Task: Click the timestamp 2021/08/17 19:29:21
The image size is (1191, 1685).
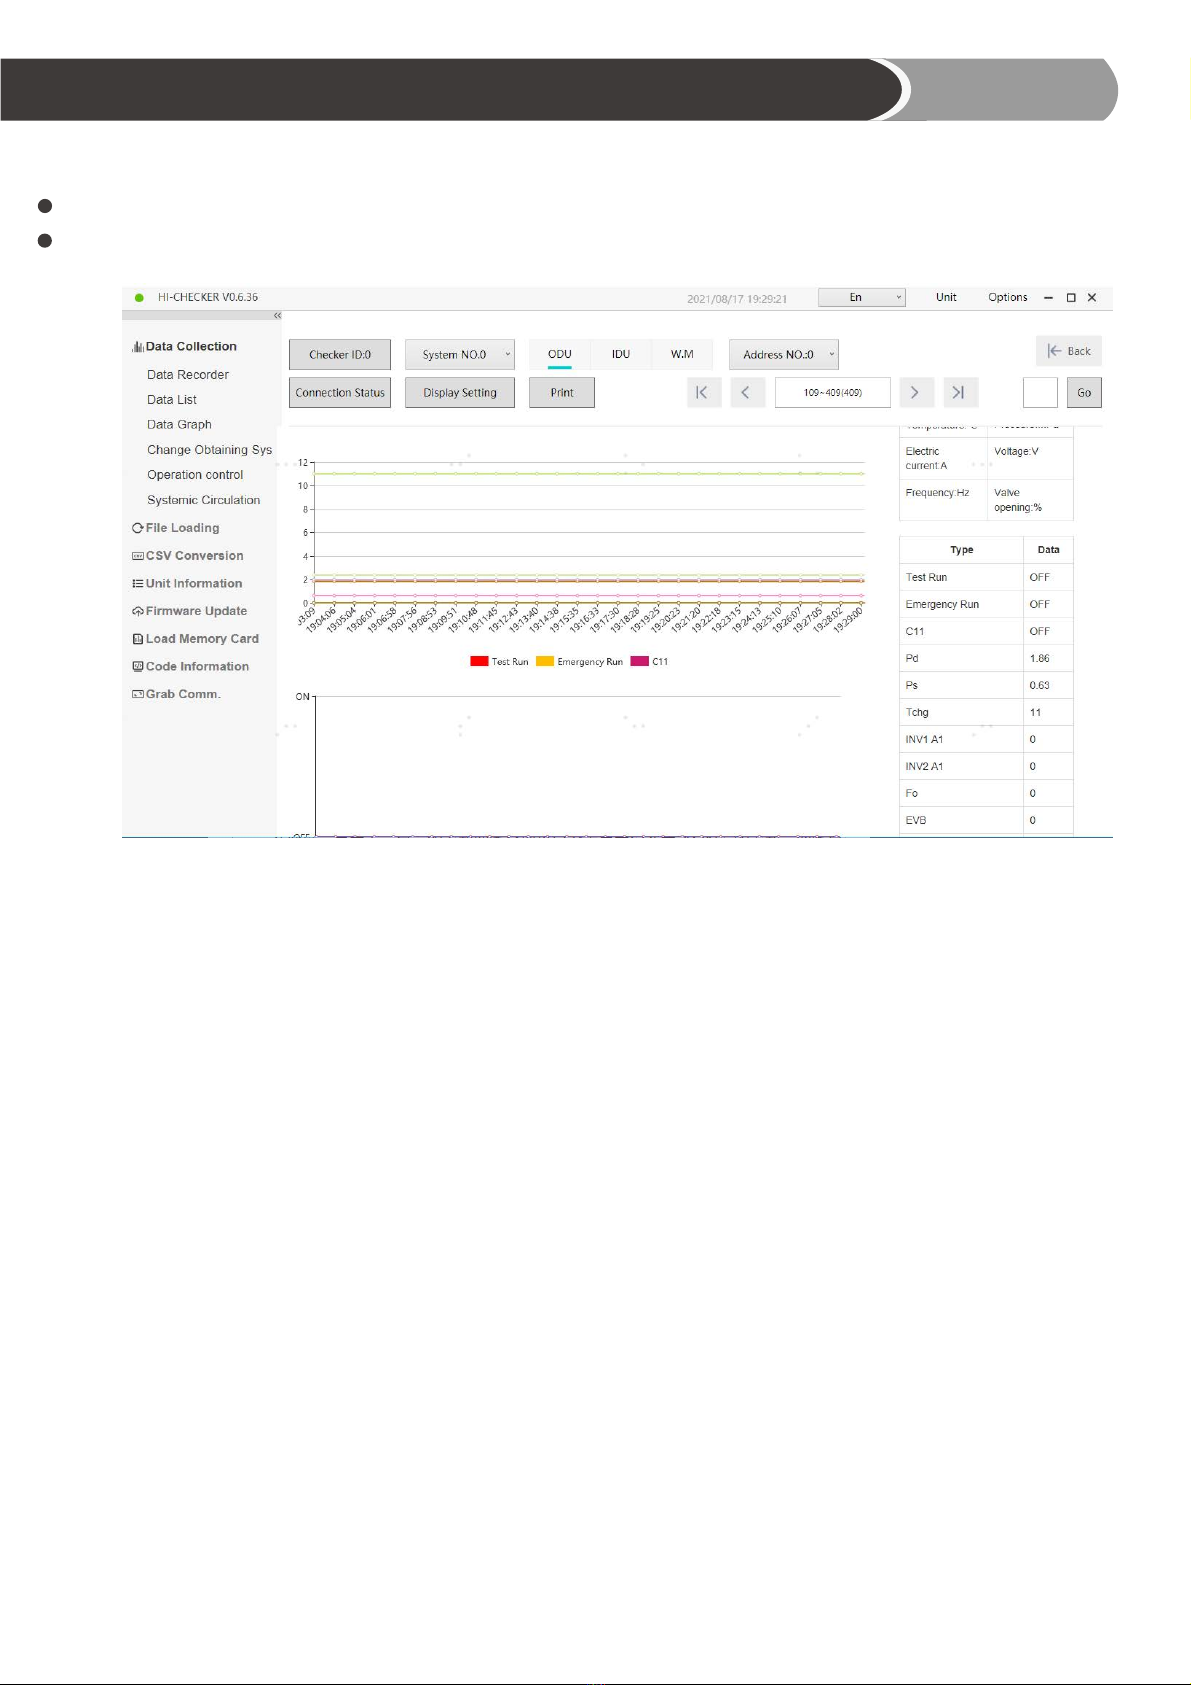Action: tap(737, 299)
